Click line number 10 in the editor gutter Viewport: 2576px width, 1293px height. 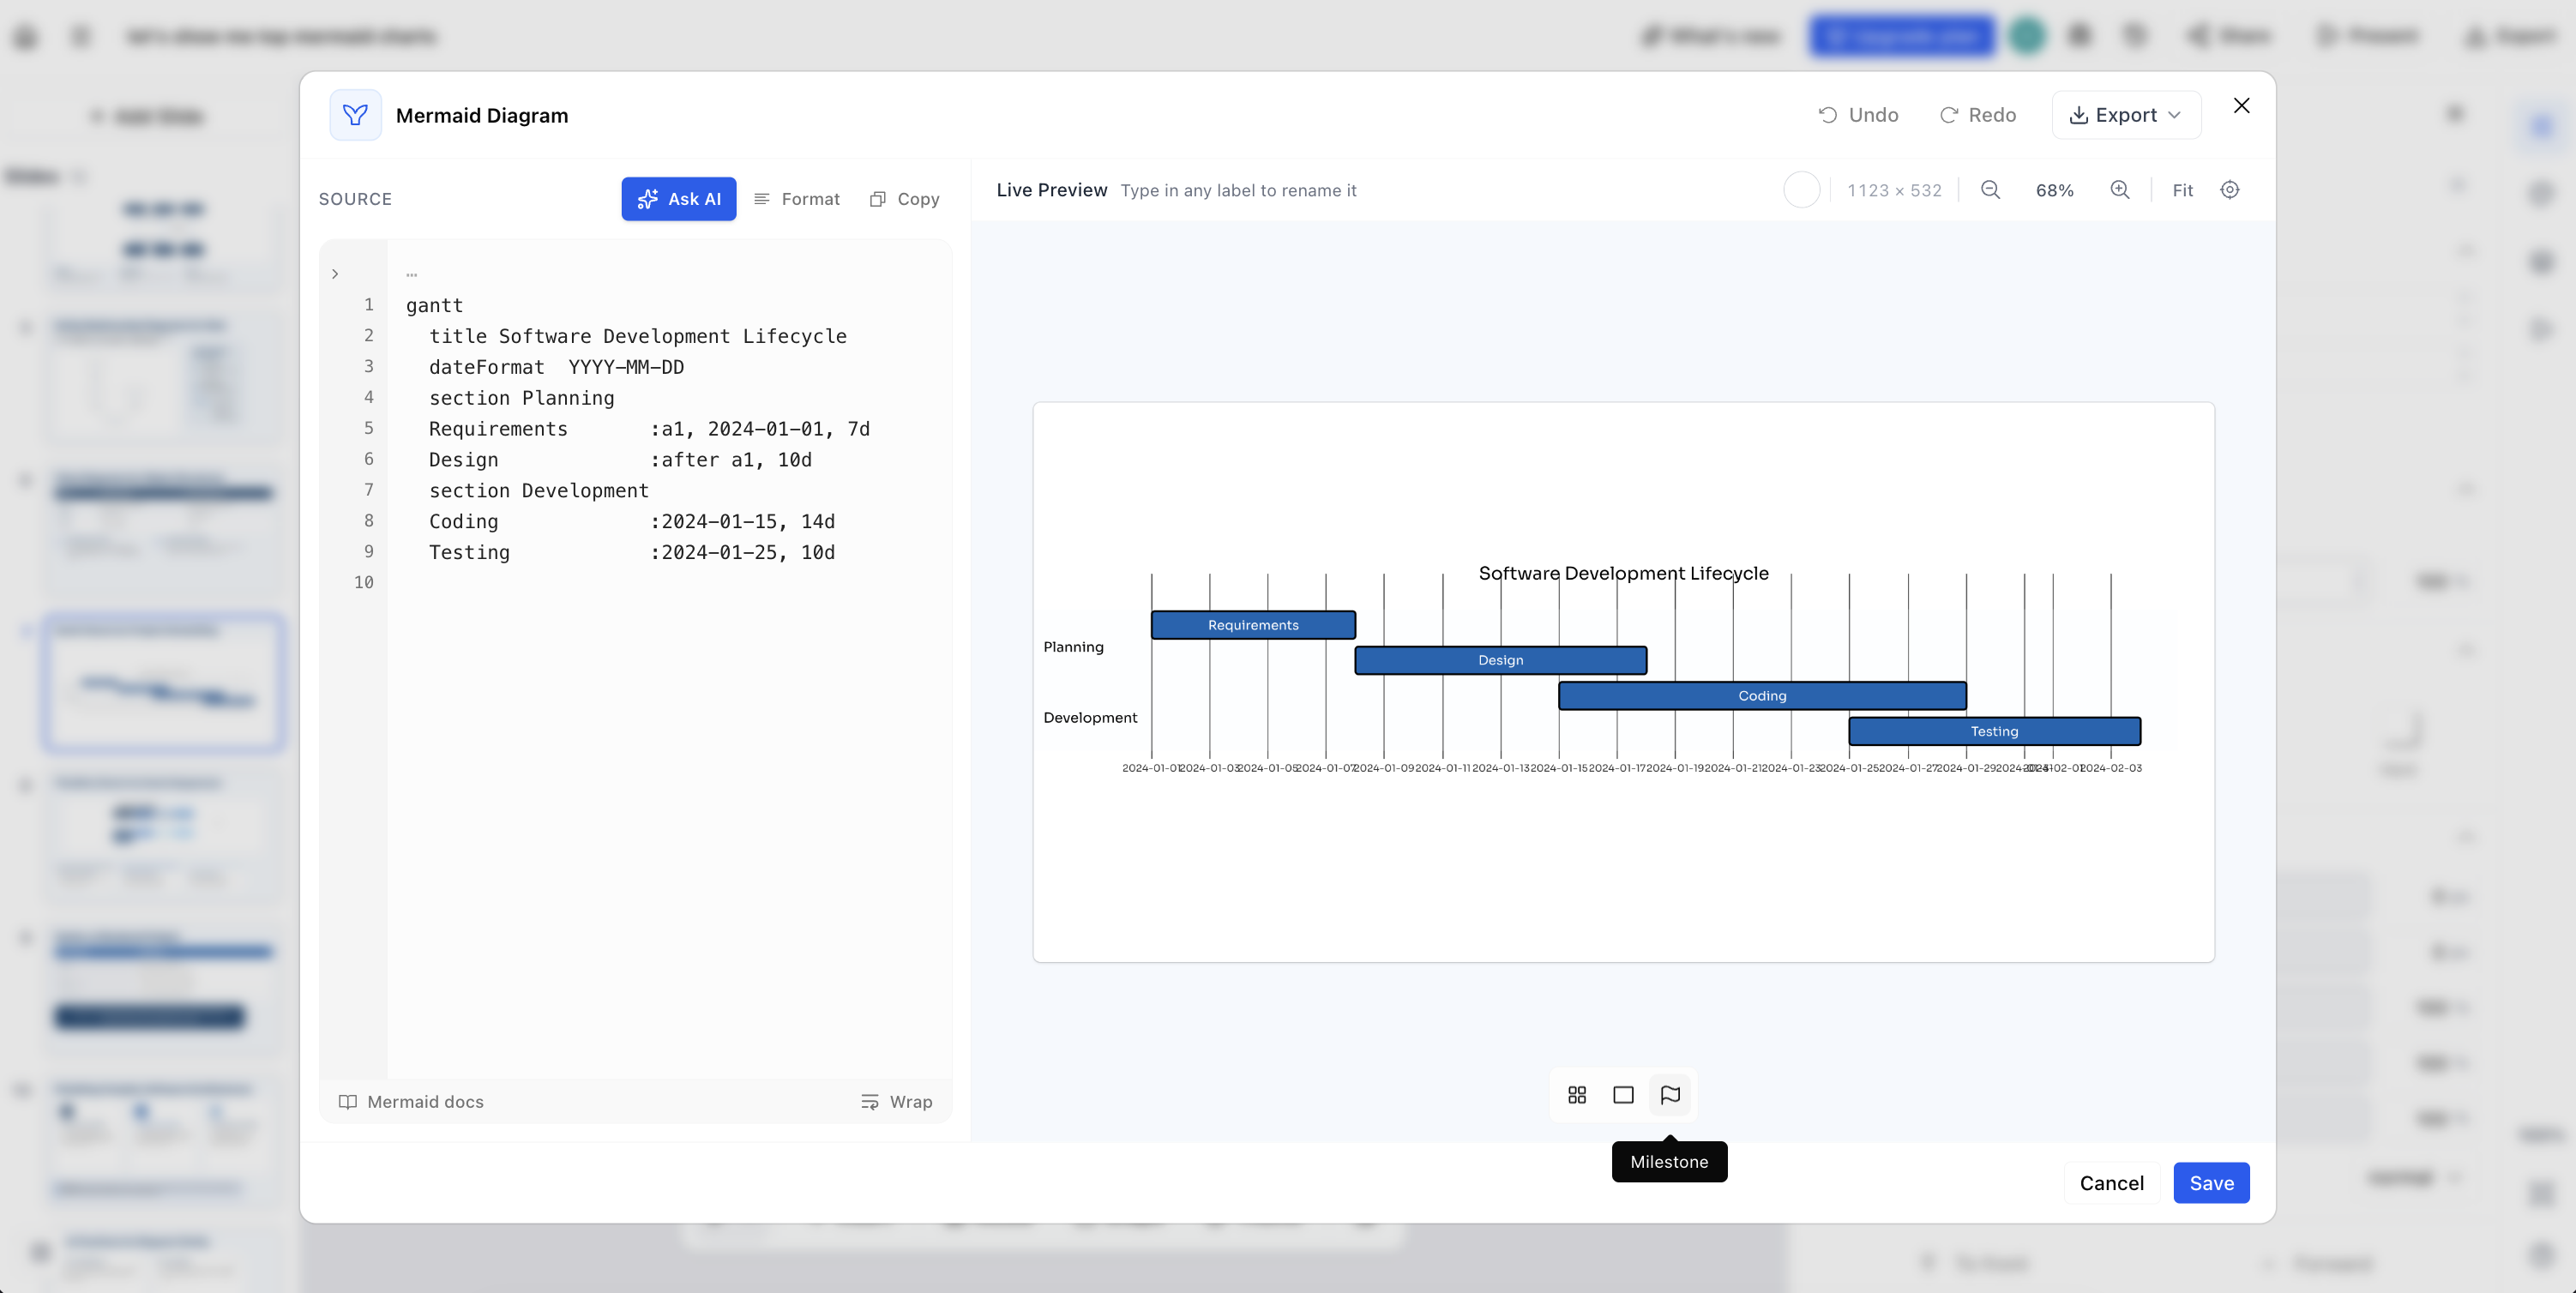364,583
